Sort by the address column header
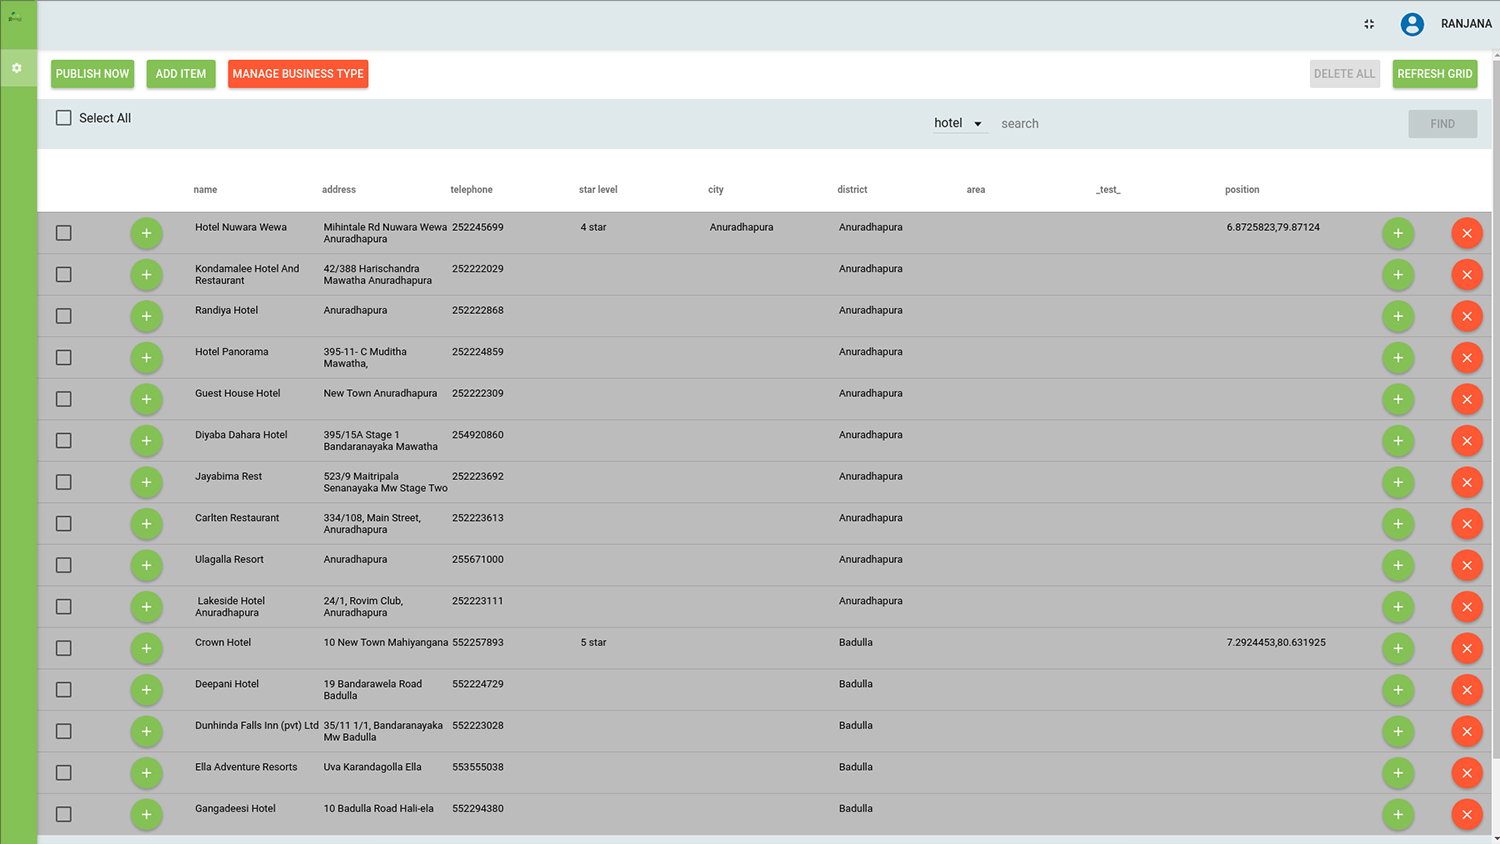1500x844 pixels. pyautogui.click(x=339, y=190)
